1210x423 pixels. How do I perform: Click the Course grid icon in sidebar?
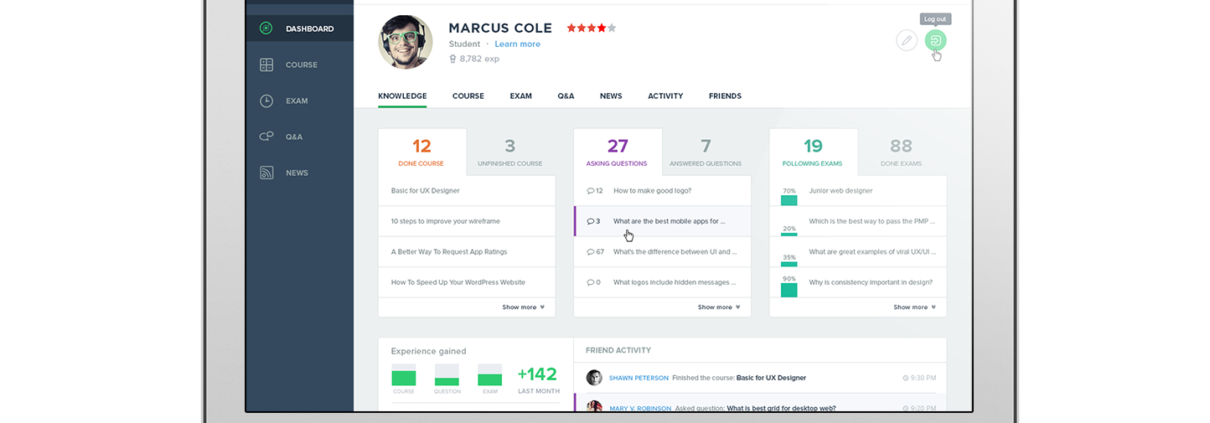pos(266,65)
